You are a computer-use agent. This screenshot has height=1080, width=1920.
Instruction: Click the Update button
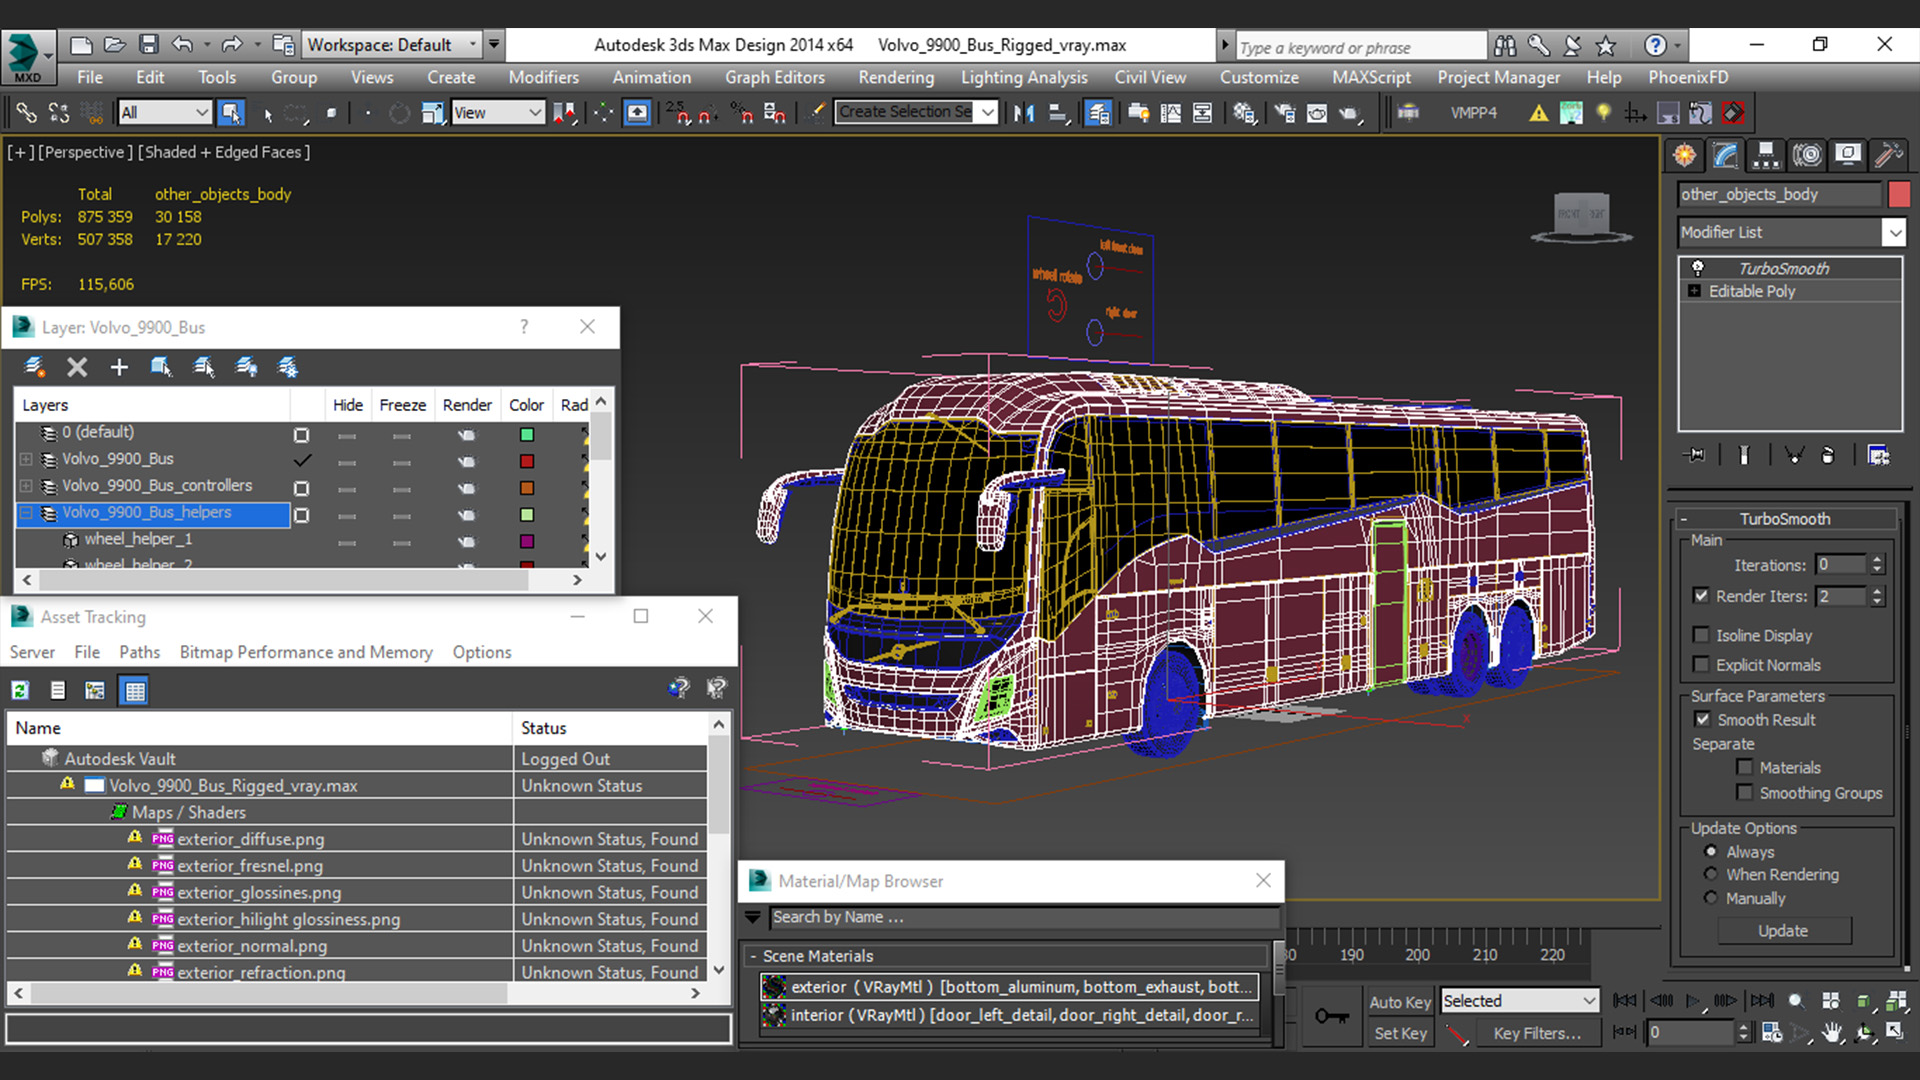click(x=1783, y=931)
